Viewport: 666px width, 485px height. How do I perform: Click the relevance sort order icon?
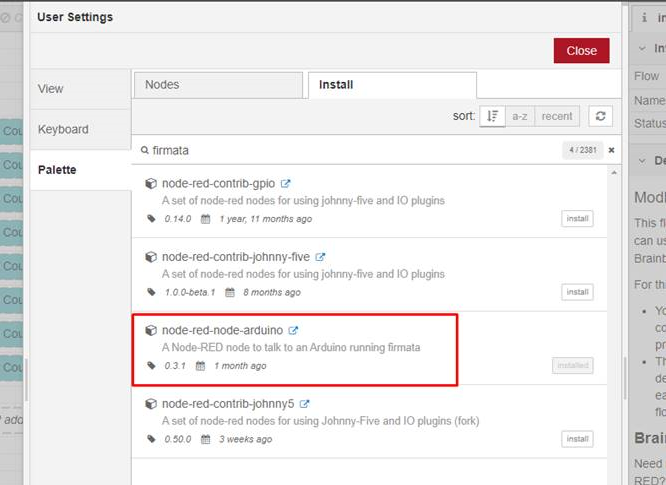(x=491, y=116)
